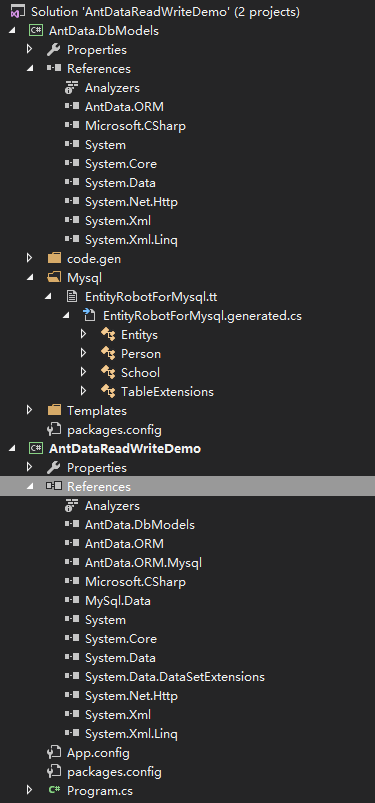This screenshot has width=375, height=803.
Task: Expand Properties under AntDataReadWriteDemo
Action: [29, 467]
